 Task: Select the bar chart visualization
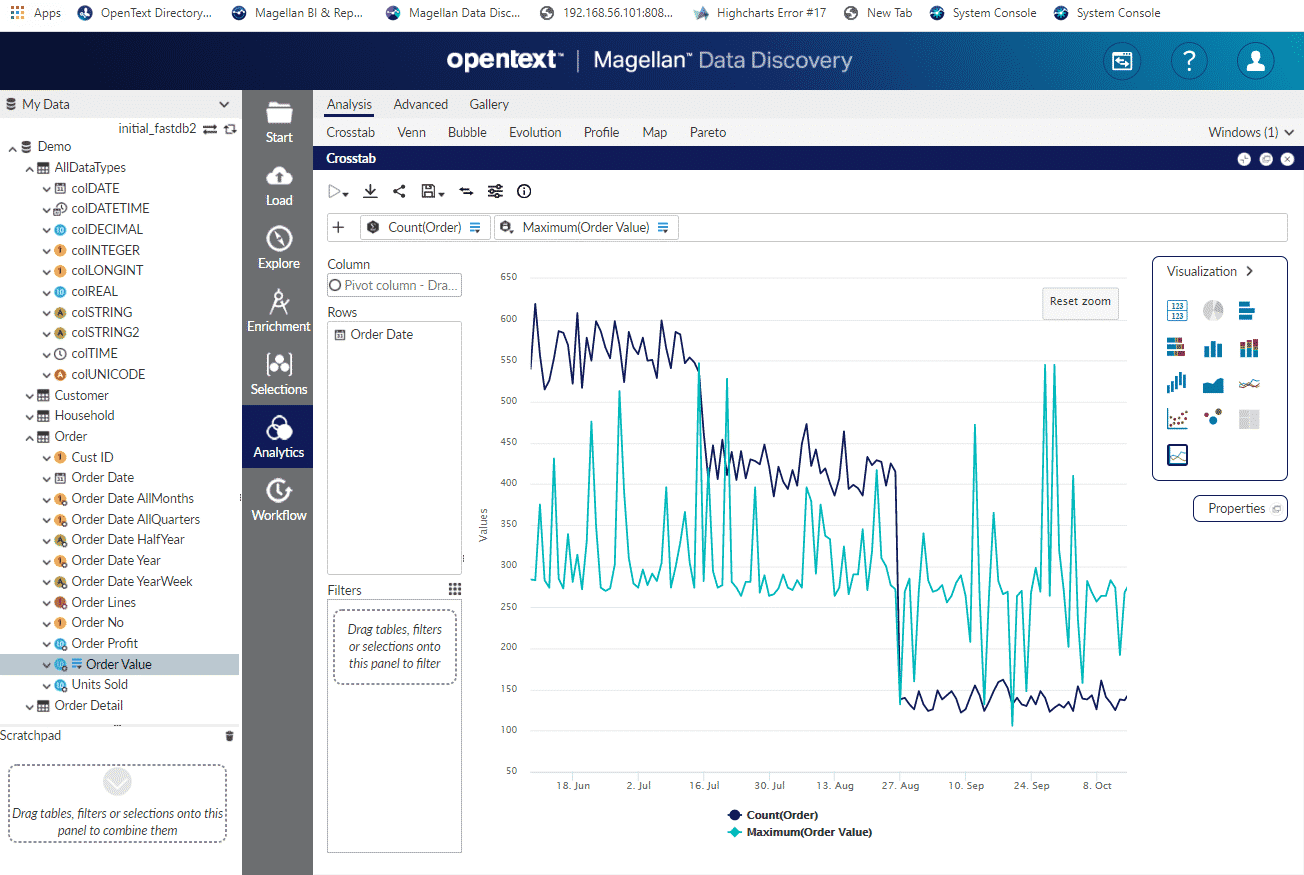coord(1212,347)
